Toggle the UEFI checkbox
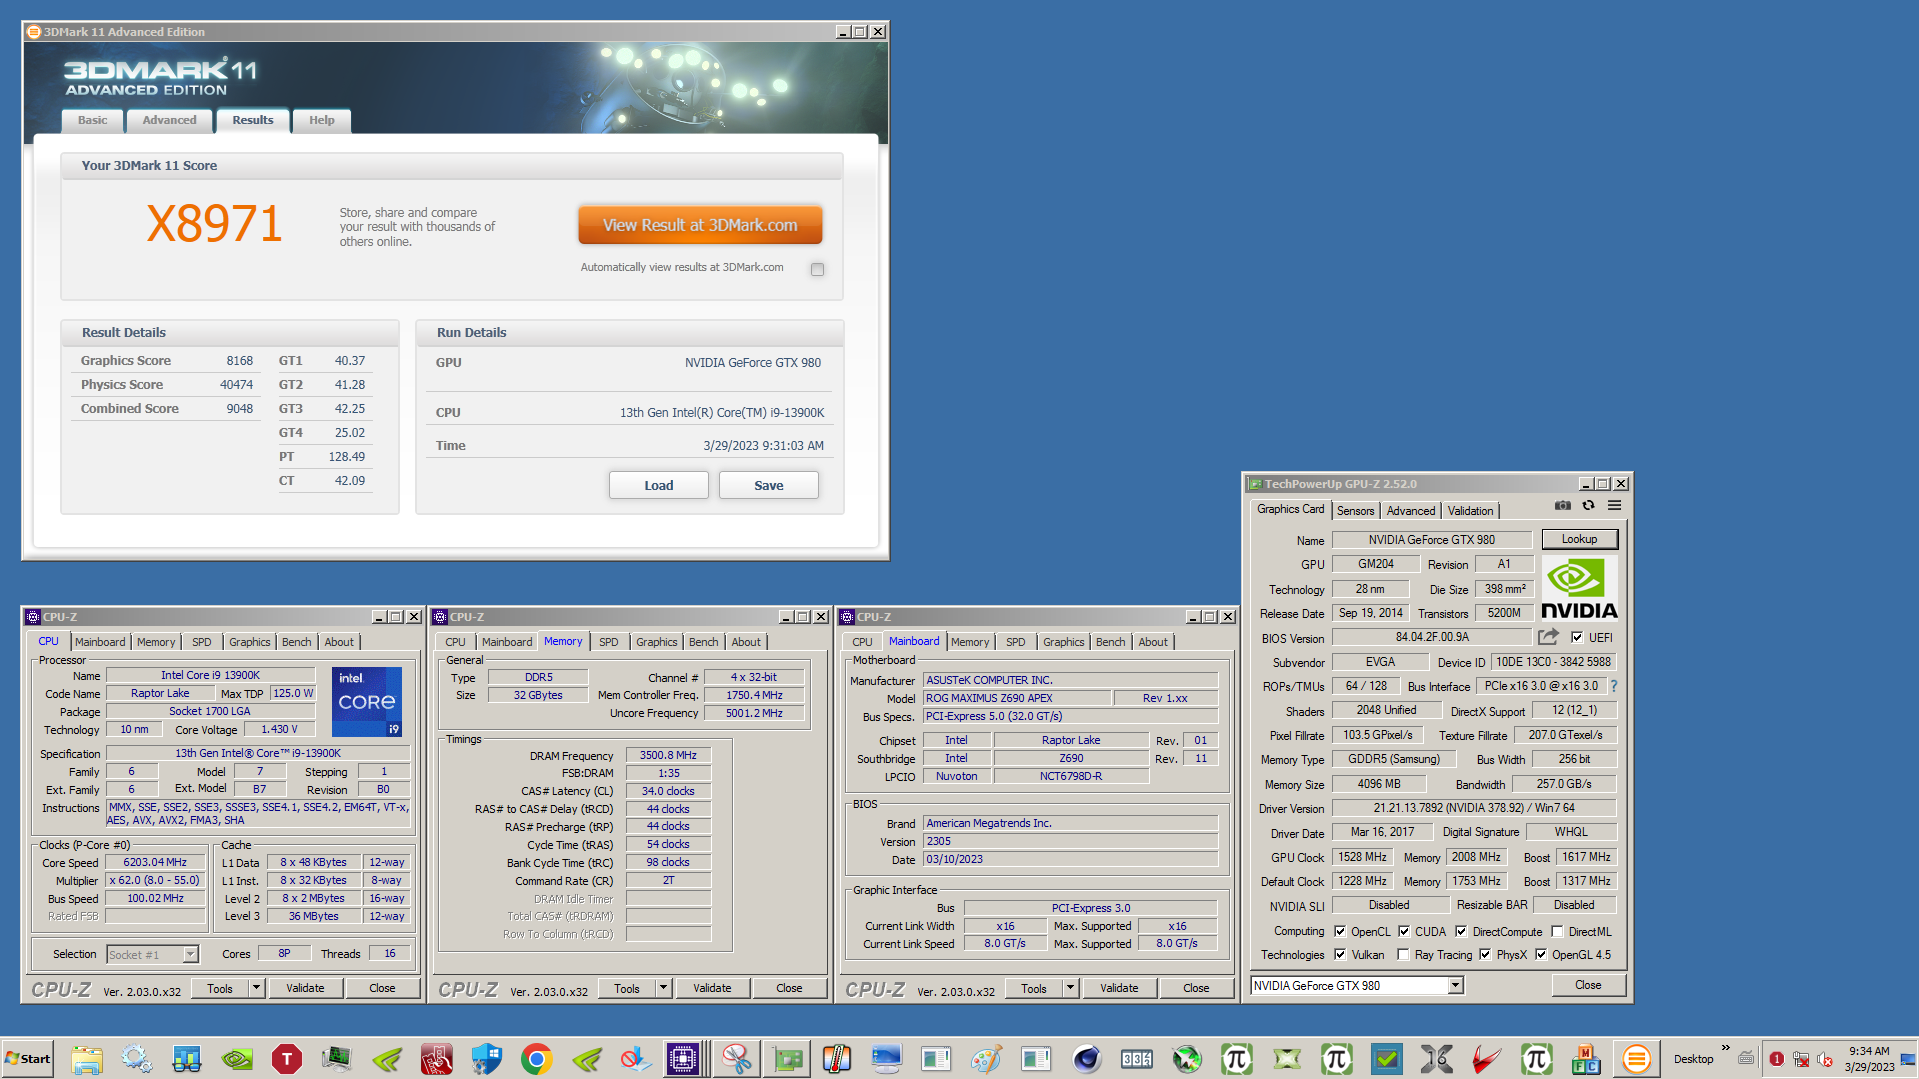The image size is (1919, 1079). click(1577, 637)
